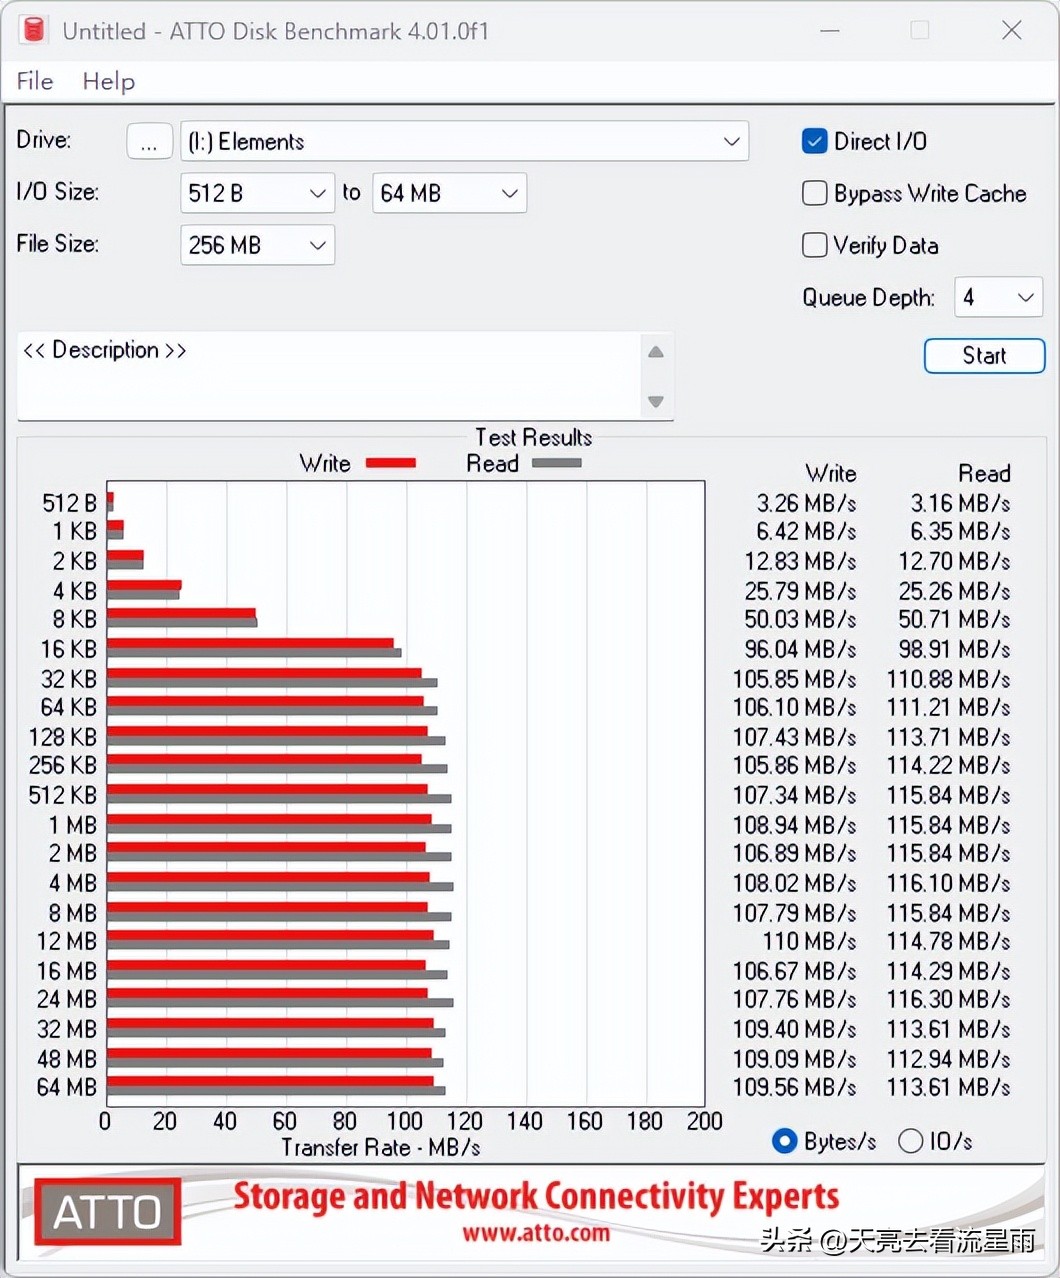Click the gray Read legend swatch
1060x1278 pixels.
tap(557, 463)
